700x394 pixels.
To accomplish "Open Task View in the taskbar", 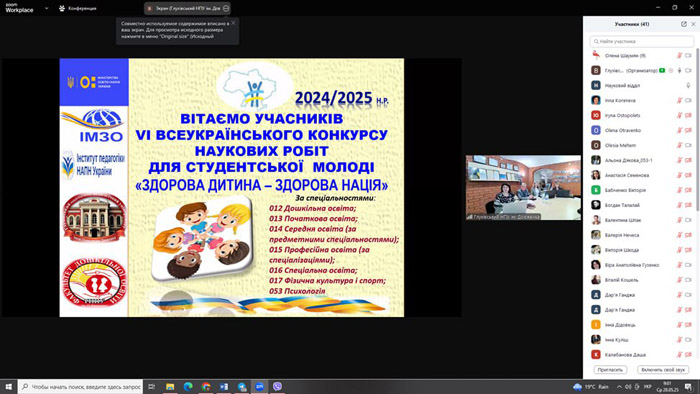I will coord(152,386).
